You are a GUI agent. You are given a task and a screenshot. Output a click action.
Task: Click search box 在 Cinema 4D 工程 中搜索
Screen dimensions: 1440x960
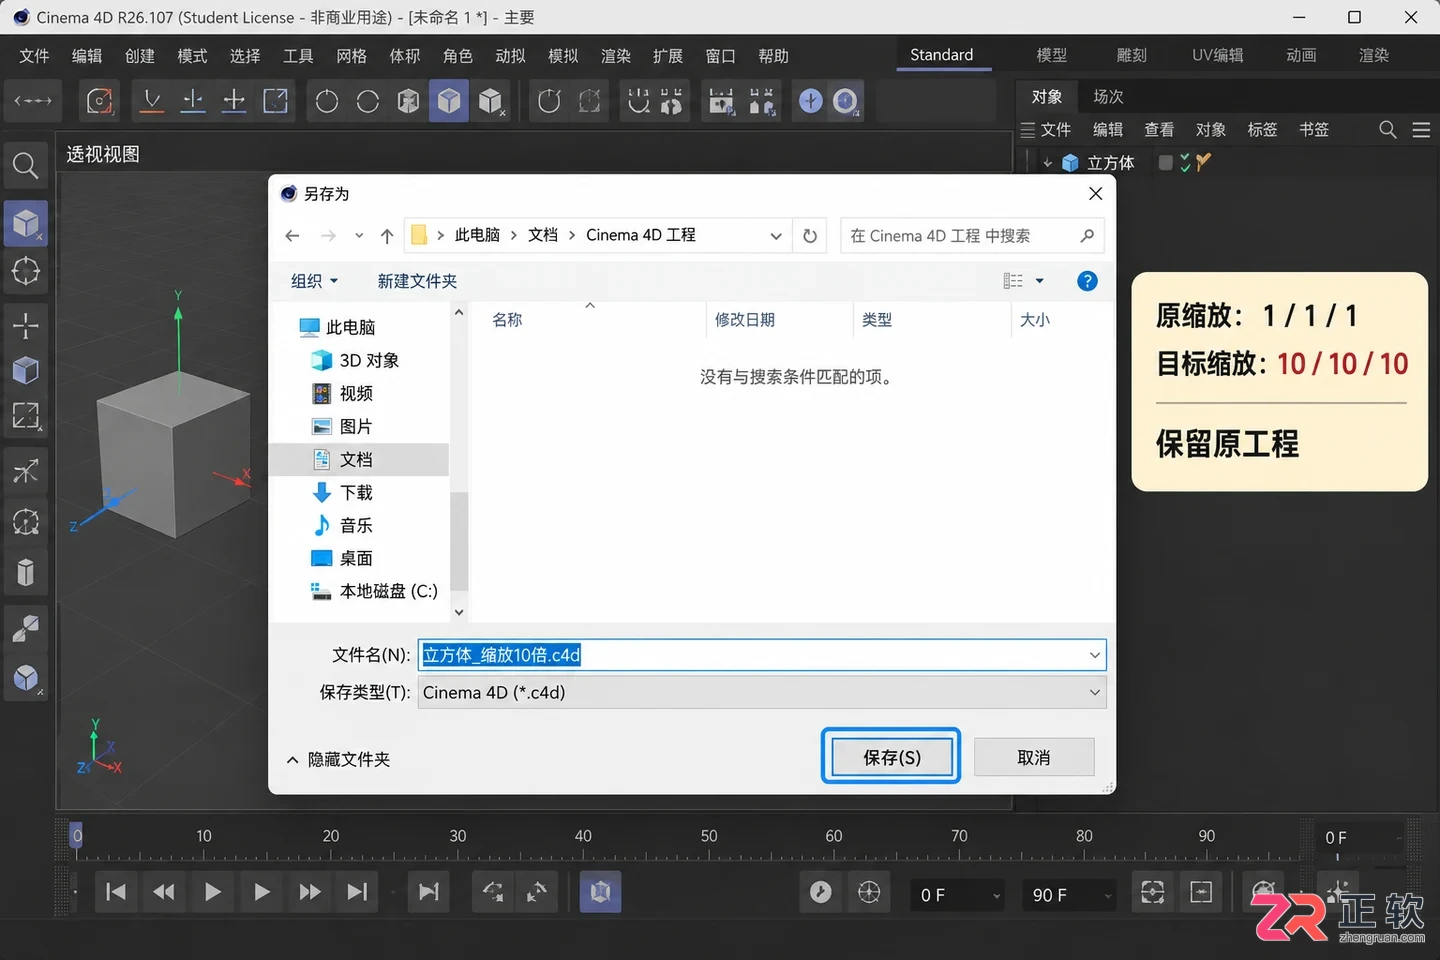click(x=972, y=236)
